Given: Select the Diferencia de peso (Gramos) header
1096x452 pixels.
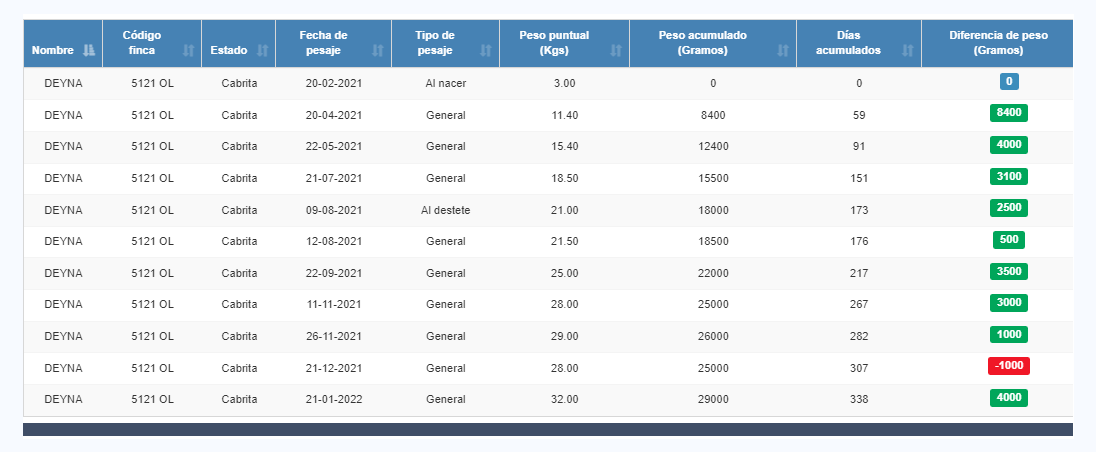Looking at the screenshot, I should tap(997, 43).
